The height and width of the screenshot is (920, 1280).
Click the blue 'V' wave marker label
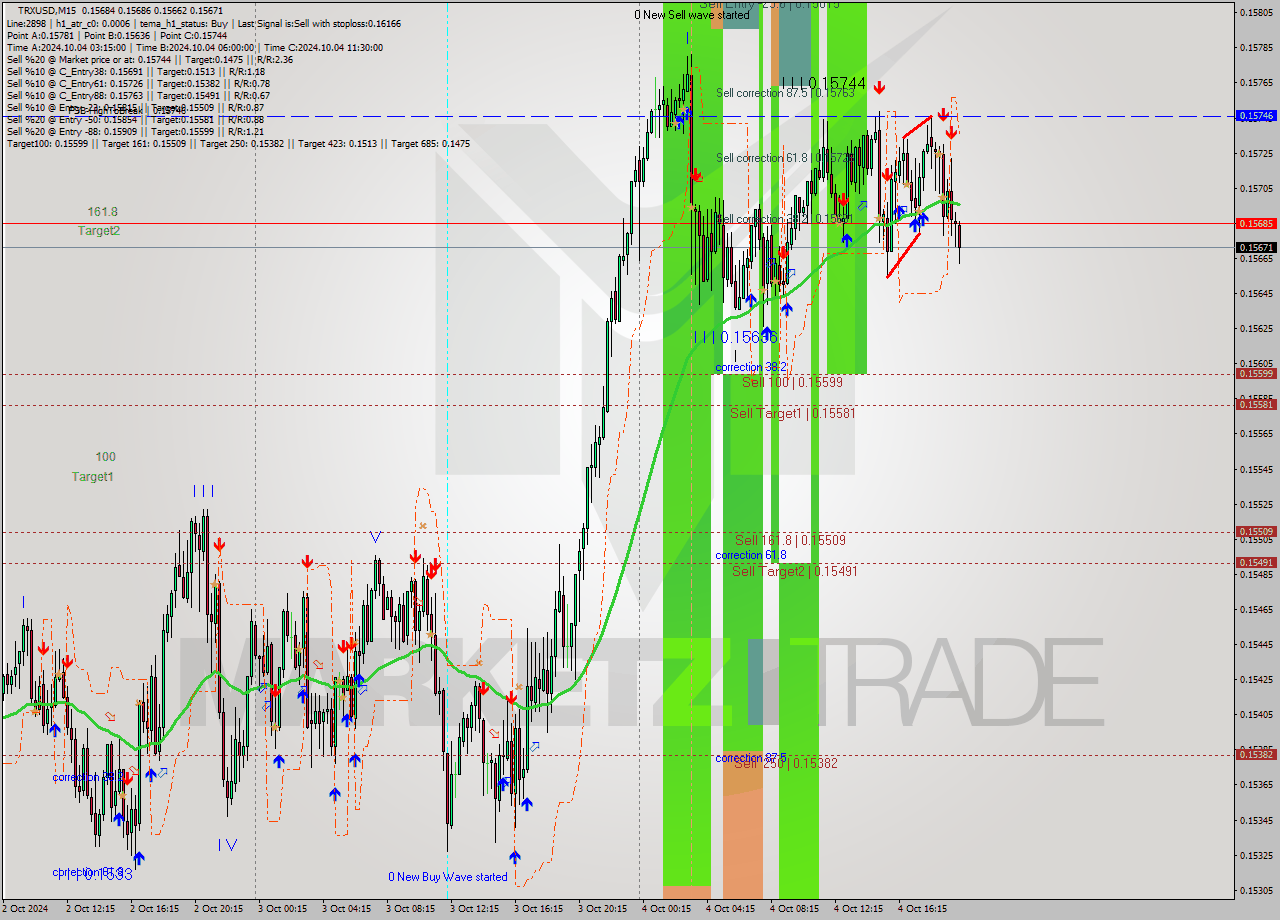tap(375, 537)
